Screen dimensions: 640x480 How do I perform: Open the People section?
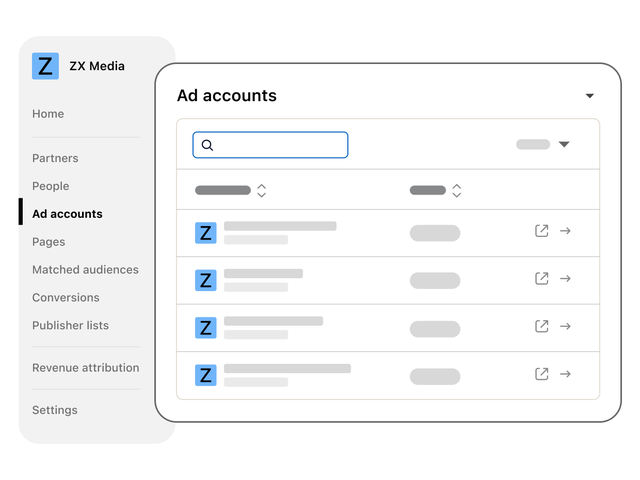pos(51,186)
